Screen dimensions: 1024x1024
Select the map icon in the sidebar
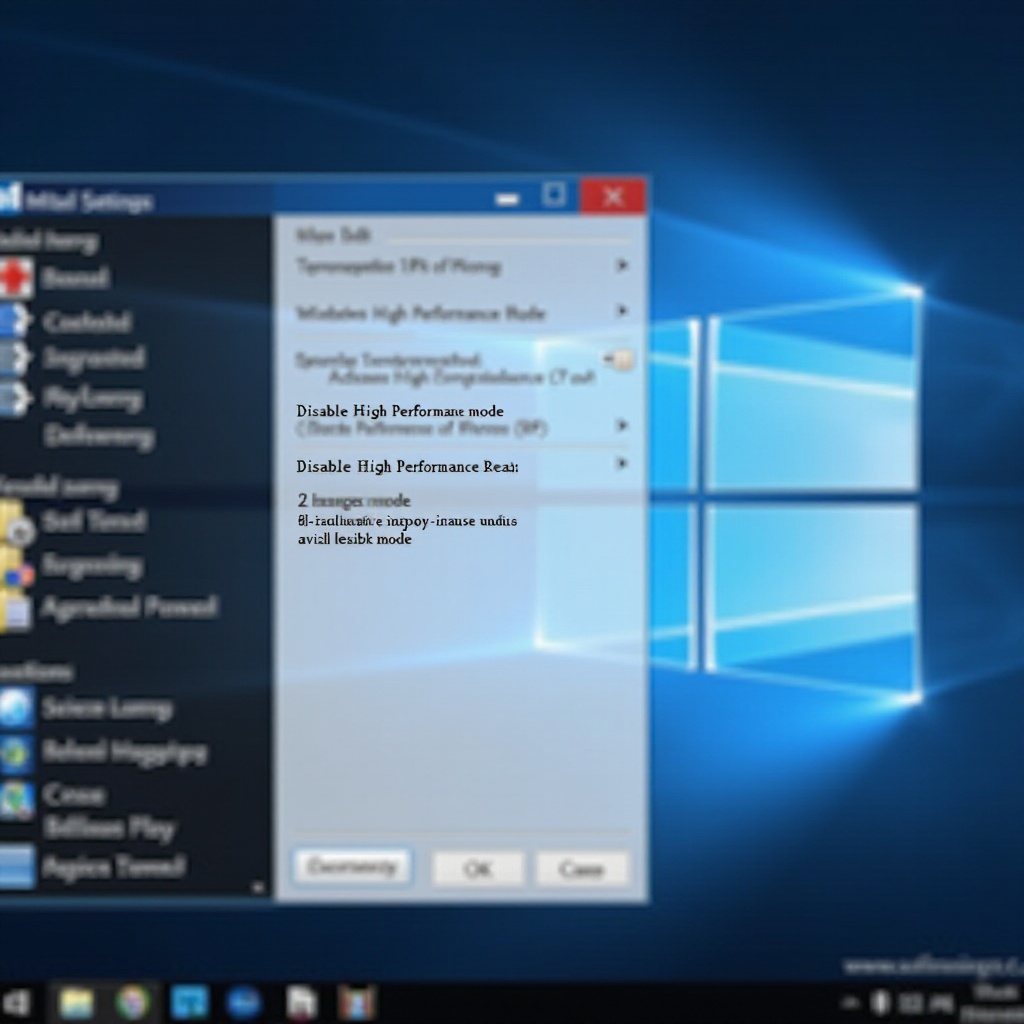(x=16, y=801)
